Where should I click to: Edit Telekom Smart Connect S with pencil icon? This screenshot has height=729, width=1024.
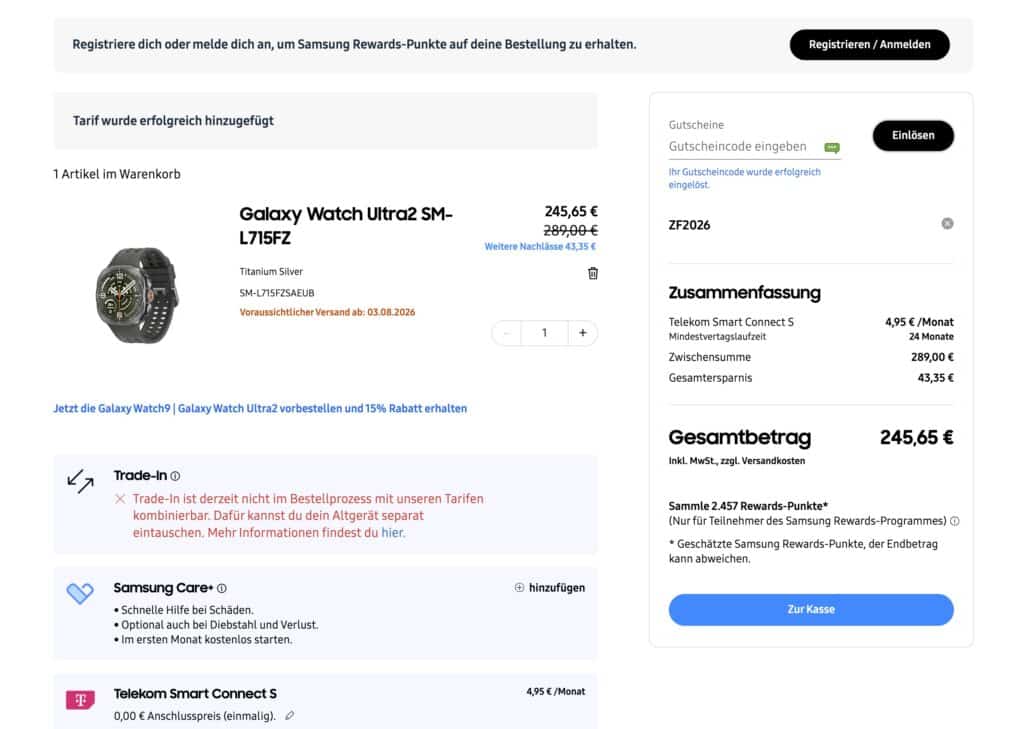[x=289, y=715]
